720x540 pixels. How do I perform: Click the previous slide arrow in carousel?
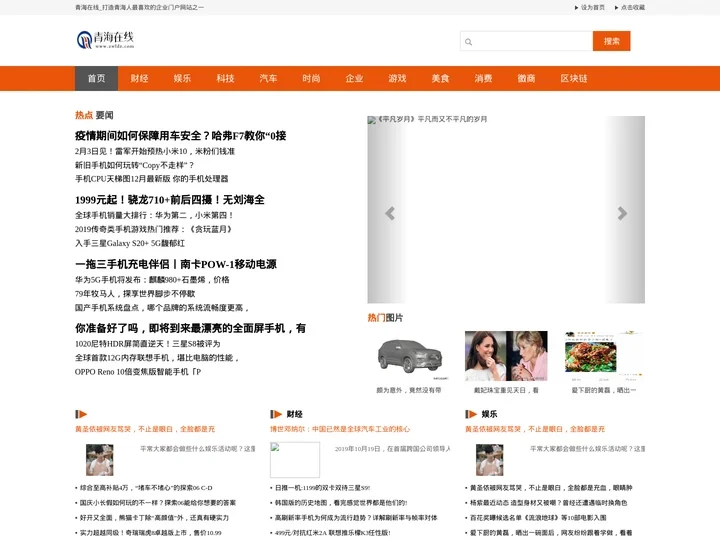point(390,213)
